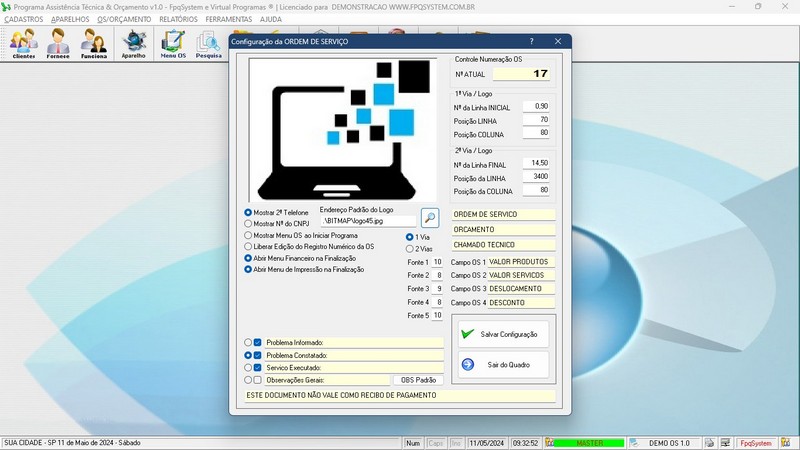Screen dimensions: 800x450
Task: Uncheck the Problema Informado checkbox
Action: click(258, 342)
